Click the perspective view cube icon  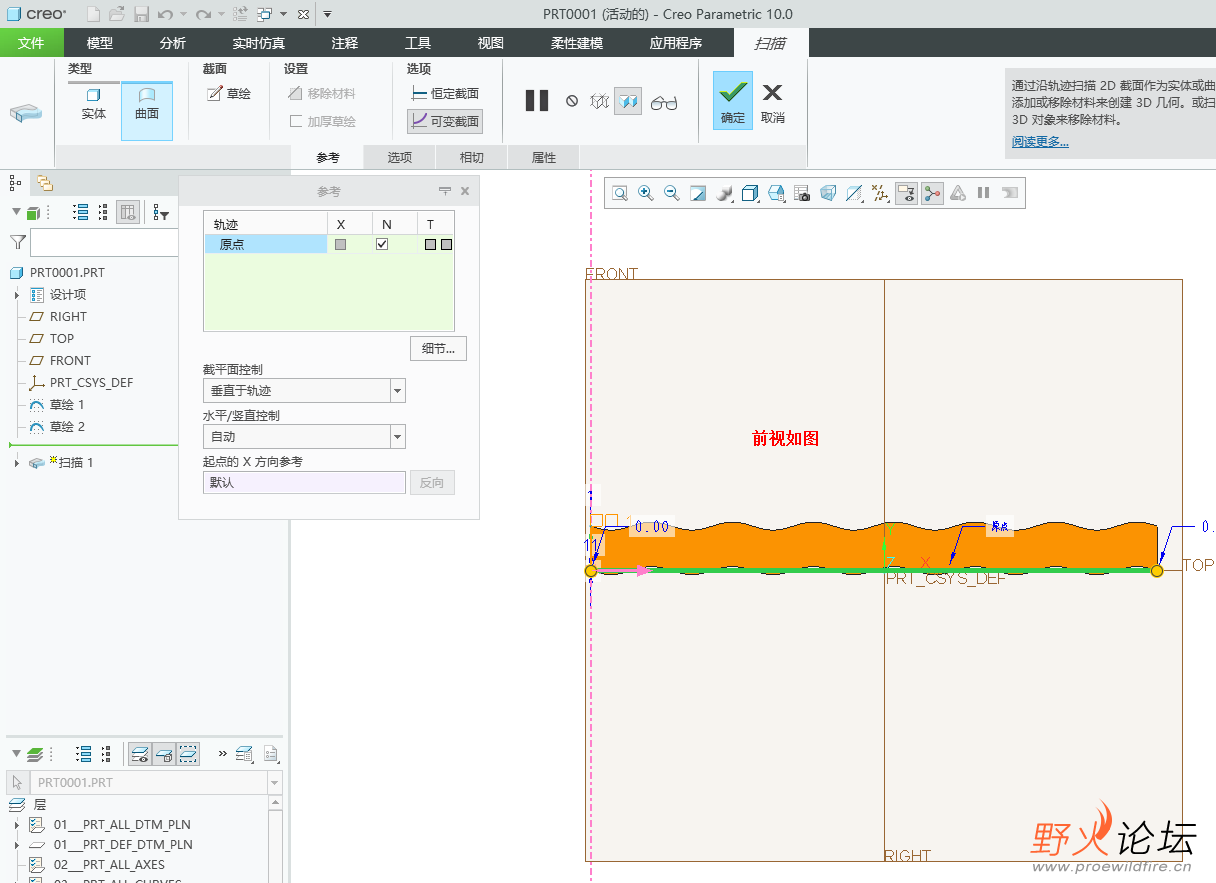click(x=828, y=193)
